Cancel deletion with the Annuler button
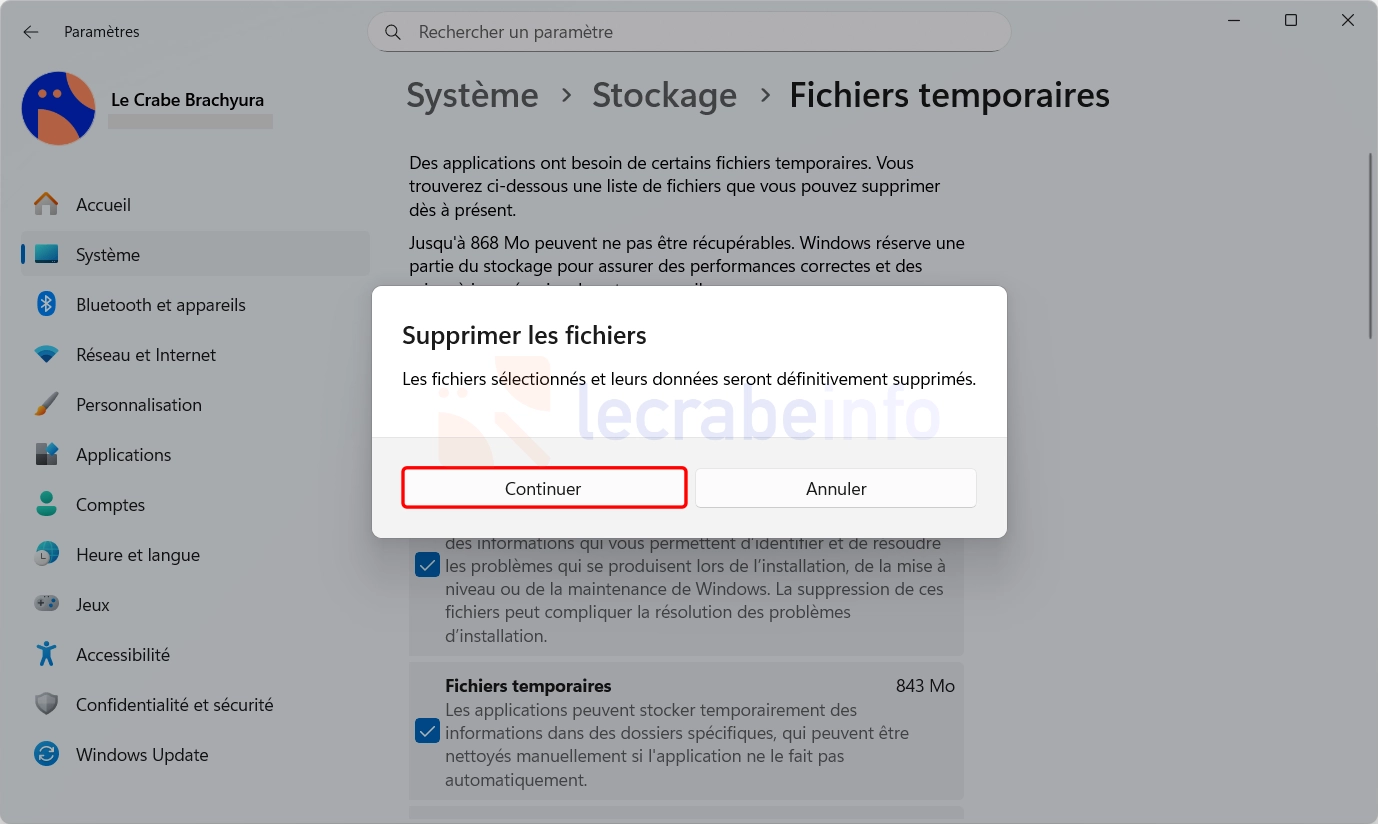Screen dimensions: 1378x824 click(x=836, y=488)
